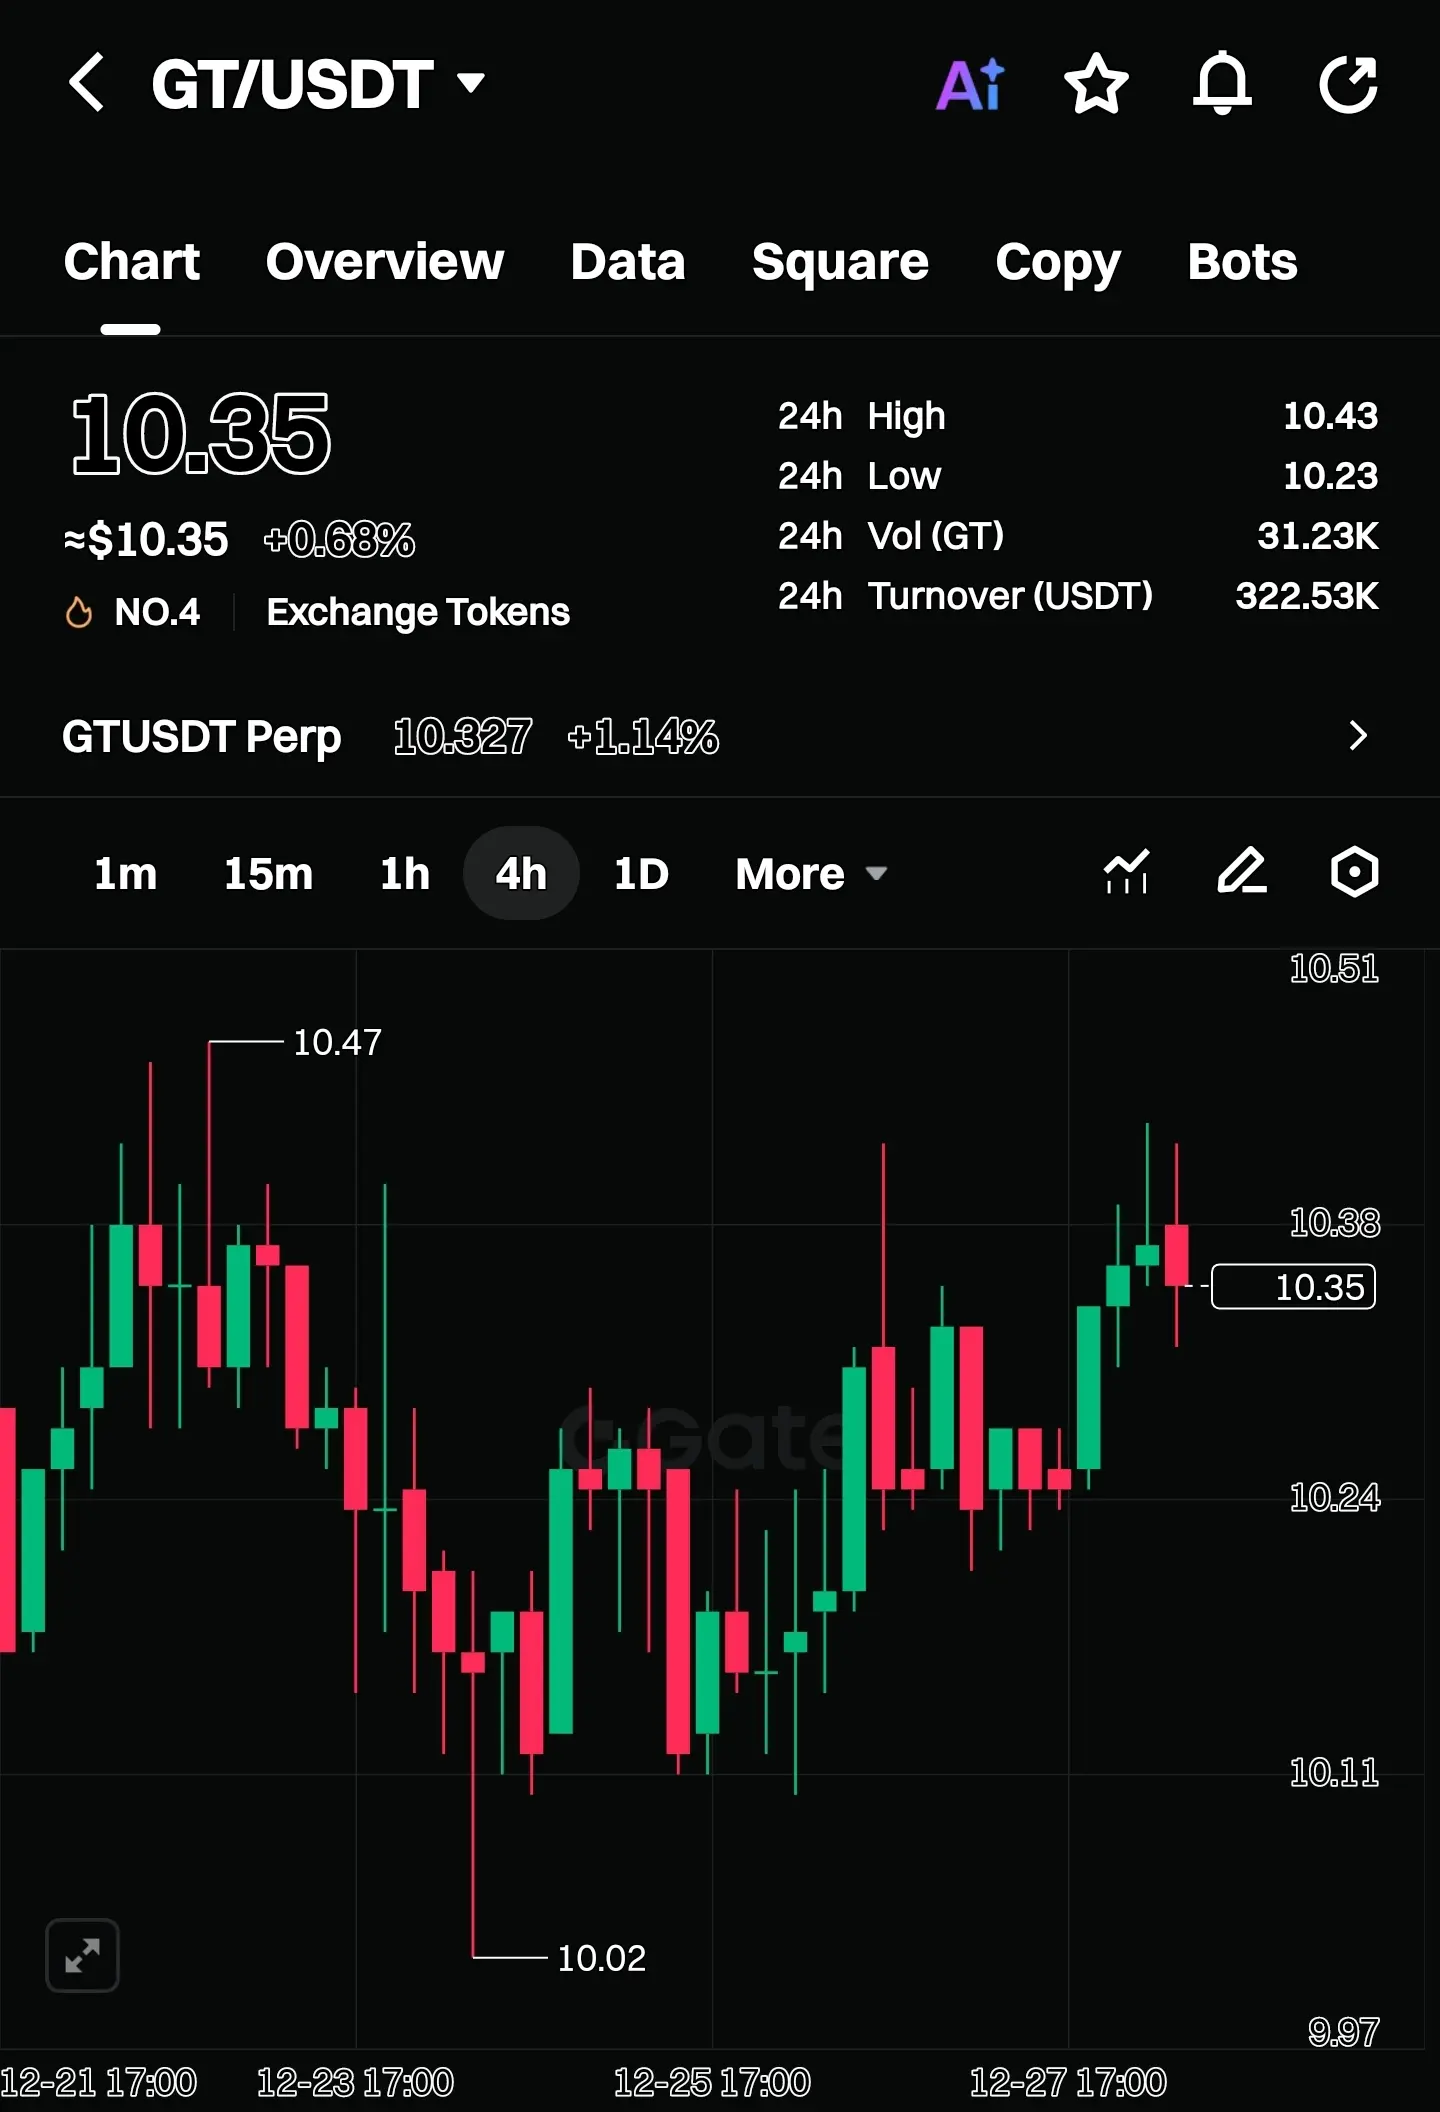
Task: Open chart settings hexagon icon
Action: tap(1355, 872)
